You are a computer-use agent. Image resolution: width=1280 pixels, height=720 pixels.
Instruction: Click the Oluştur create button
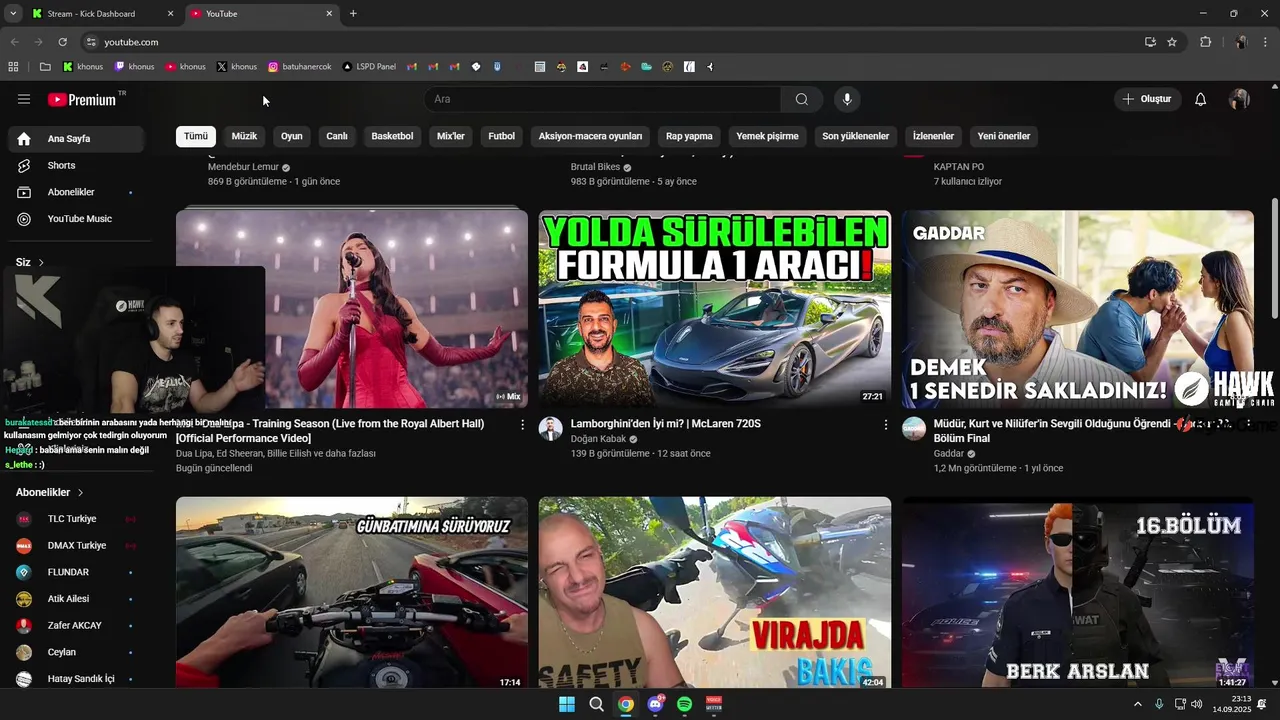[x=1148, y=99]
